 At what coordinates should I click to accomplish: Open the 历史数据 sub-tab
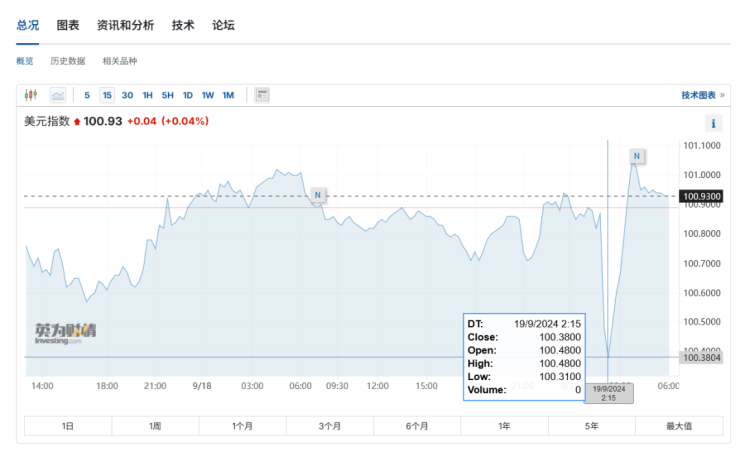point(68,61)
